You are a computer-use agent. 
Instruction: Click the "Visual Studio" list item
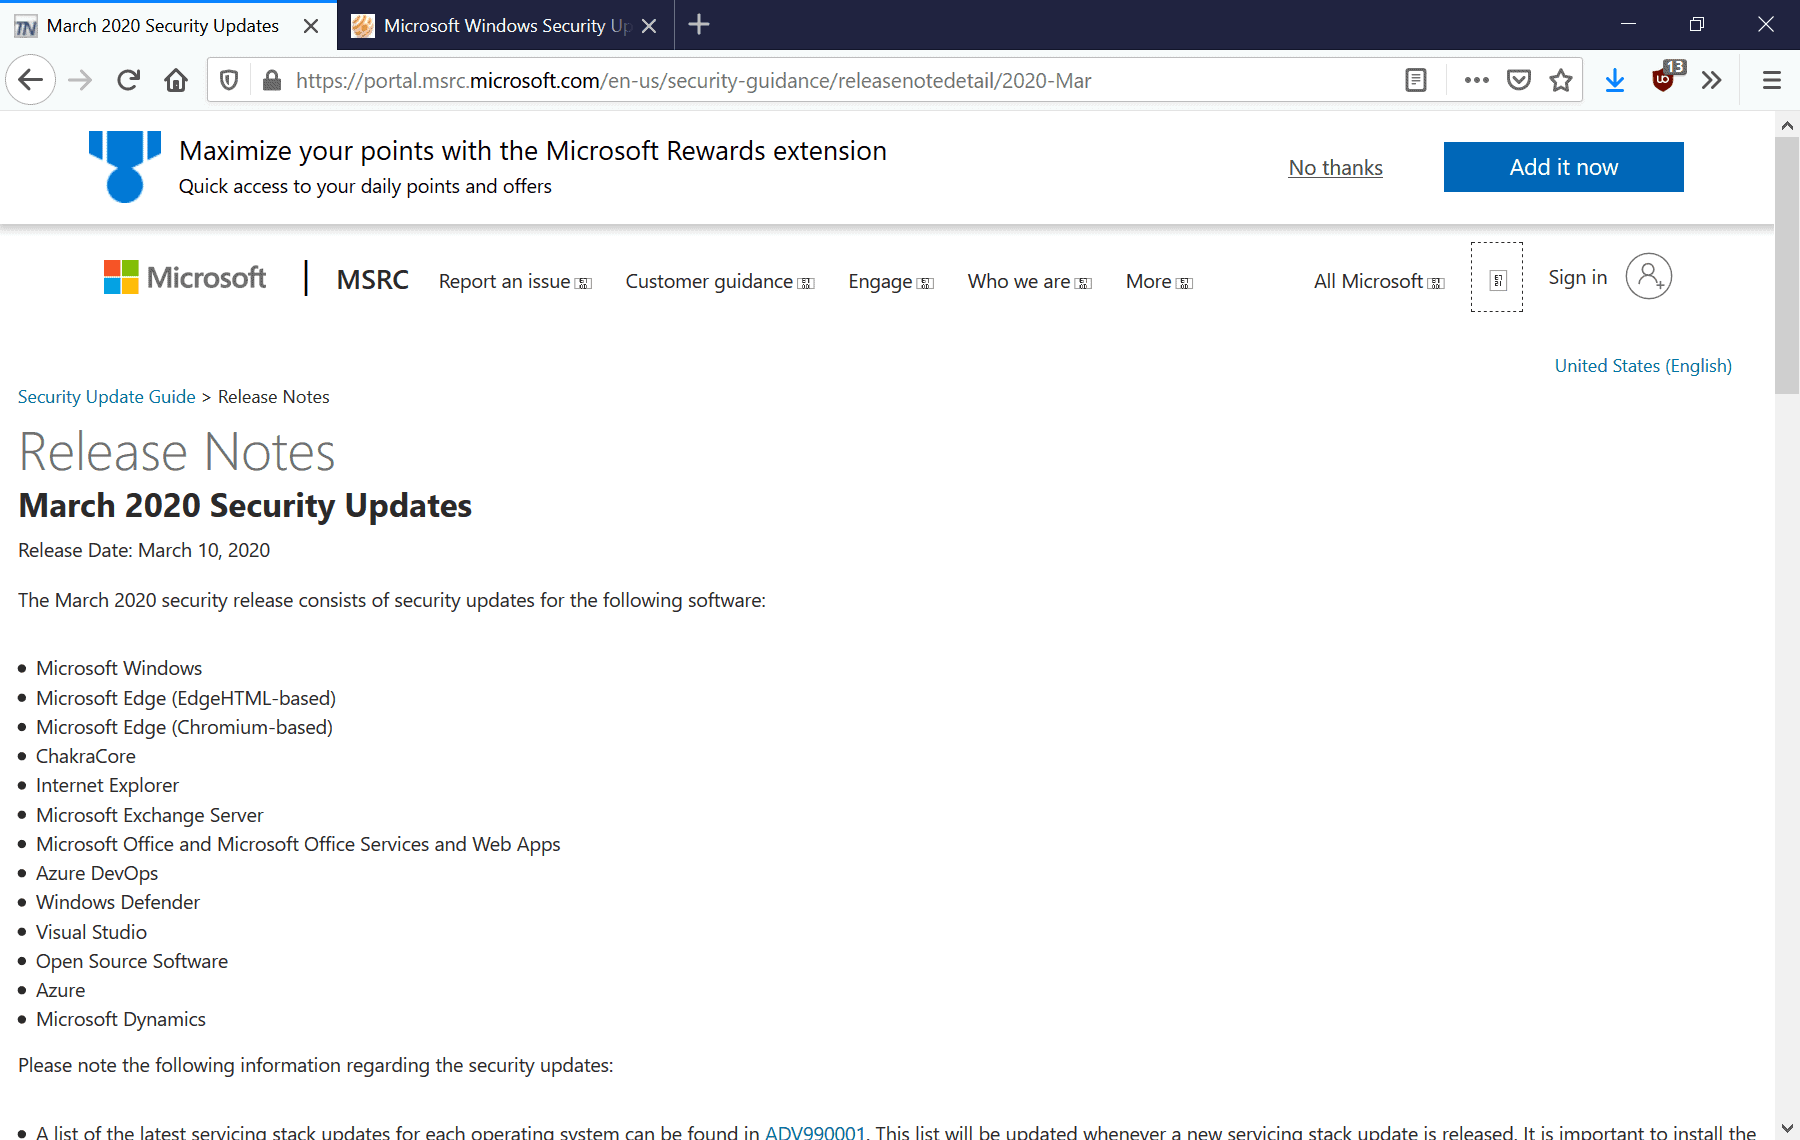pyautogui.click(x=91, y=932)
